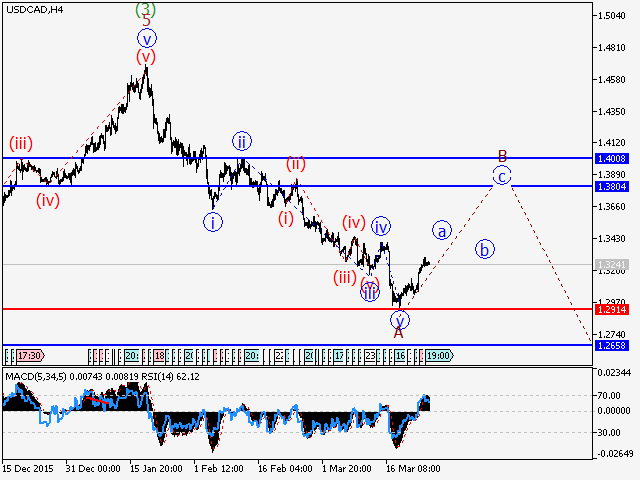
Task: Select the red 1.2914 price level tag
Action: click(611, 309)
